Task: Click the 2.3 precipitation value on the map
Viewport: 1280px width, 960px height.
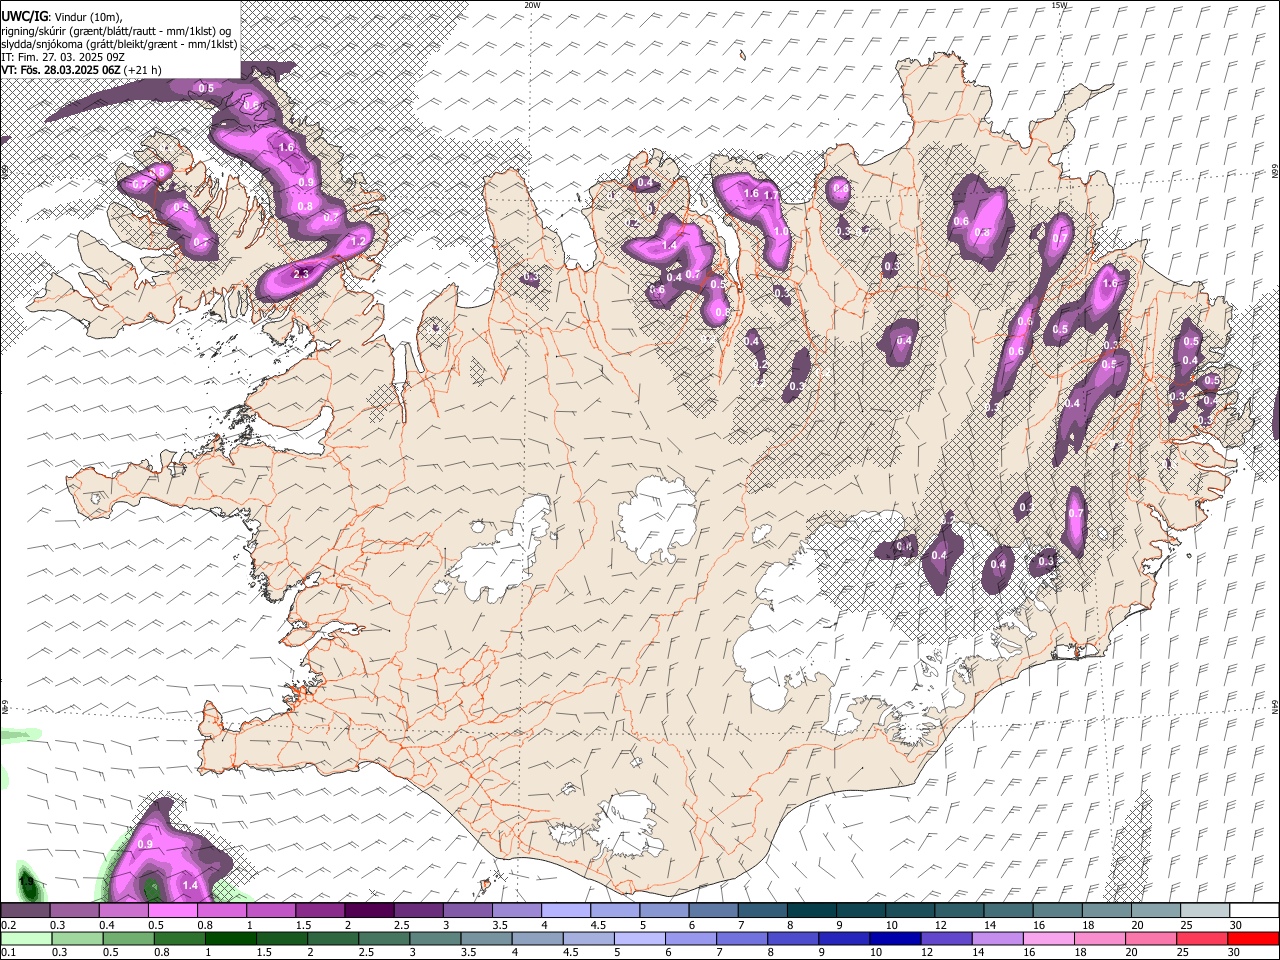Action: tap(301, 274)
